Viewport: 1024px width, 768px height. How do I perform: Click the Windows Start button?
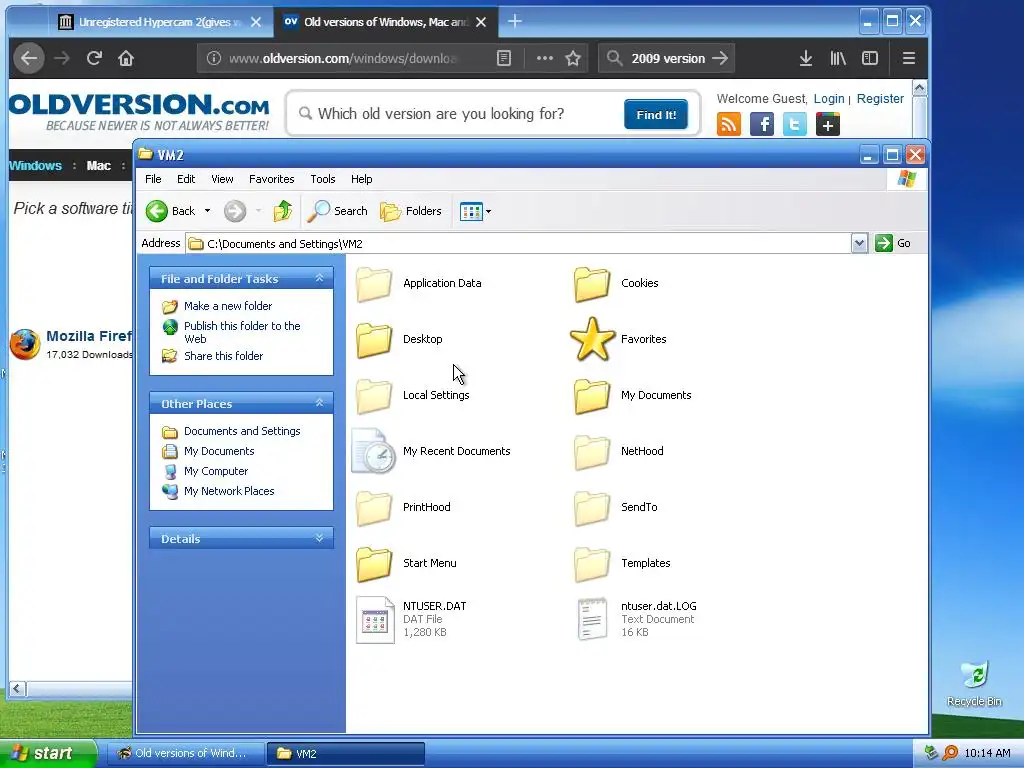(x=48, y=753)
